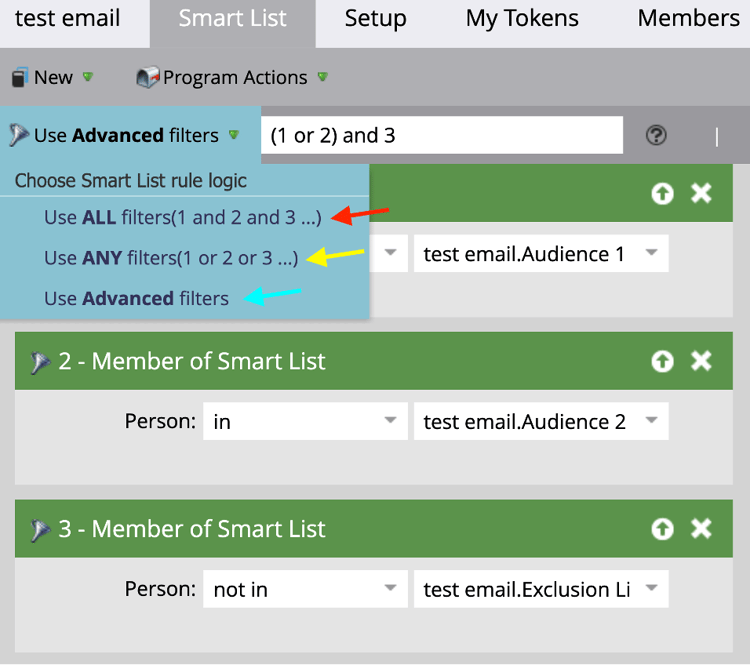Switch to the Setup tab
Screen dimensions: 750x665
[375, 19]
